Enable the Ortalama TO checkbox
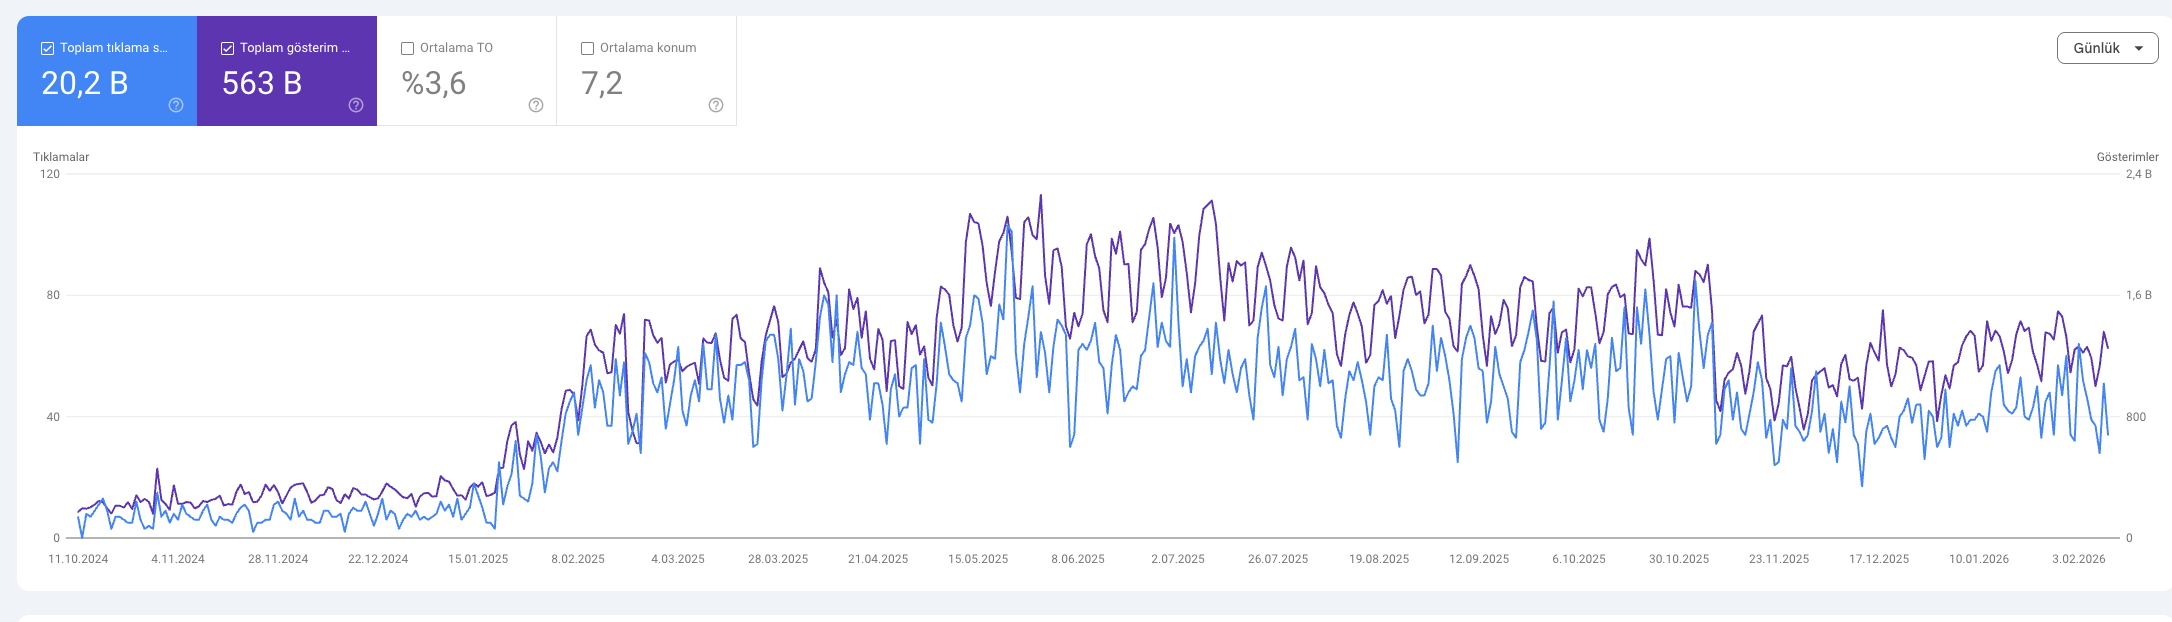This screenshot has width=2172, height=622. pyautogui.click(x=407, y=48)
